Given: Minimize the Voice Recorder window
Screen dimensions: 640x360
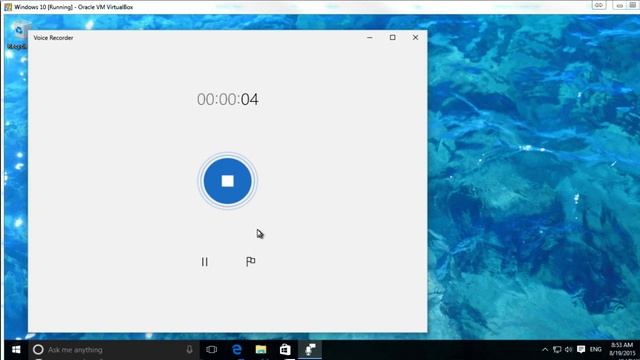Looking at the screenshot, I should [370, 38].
